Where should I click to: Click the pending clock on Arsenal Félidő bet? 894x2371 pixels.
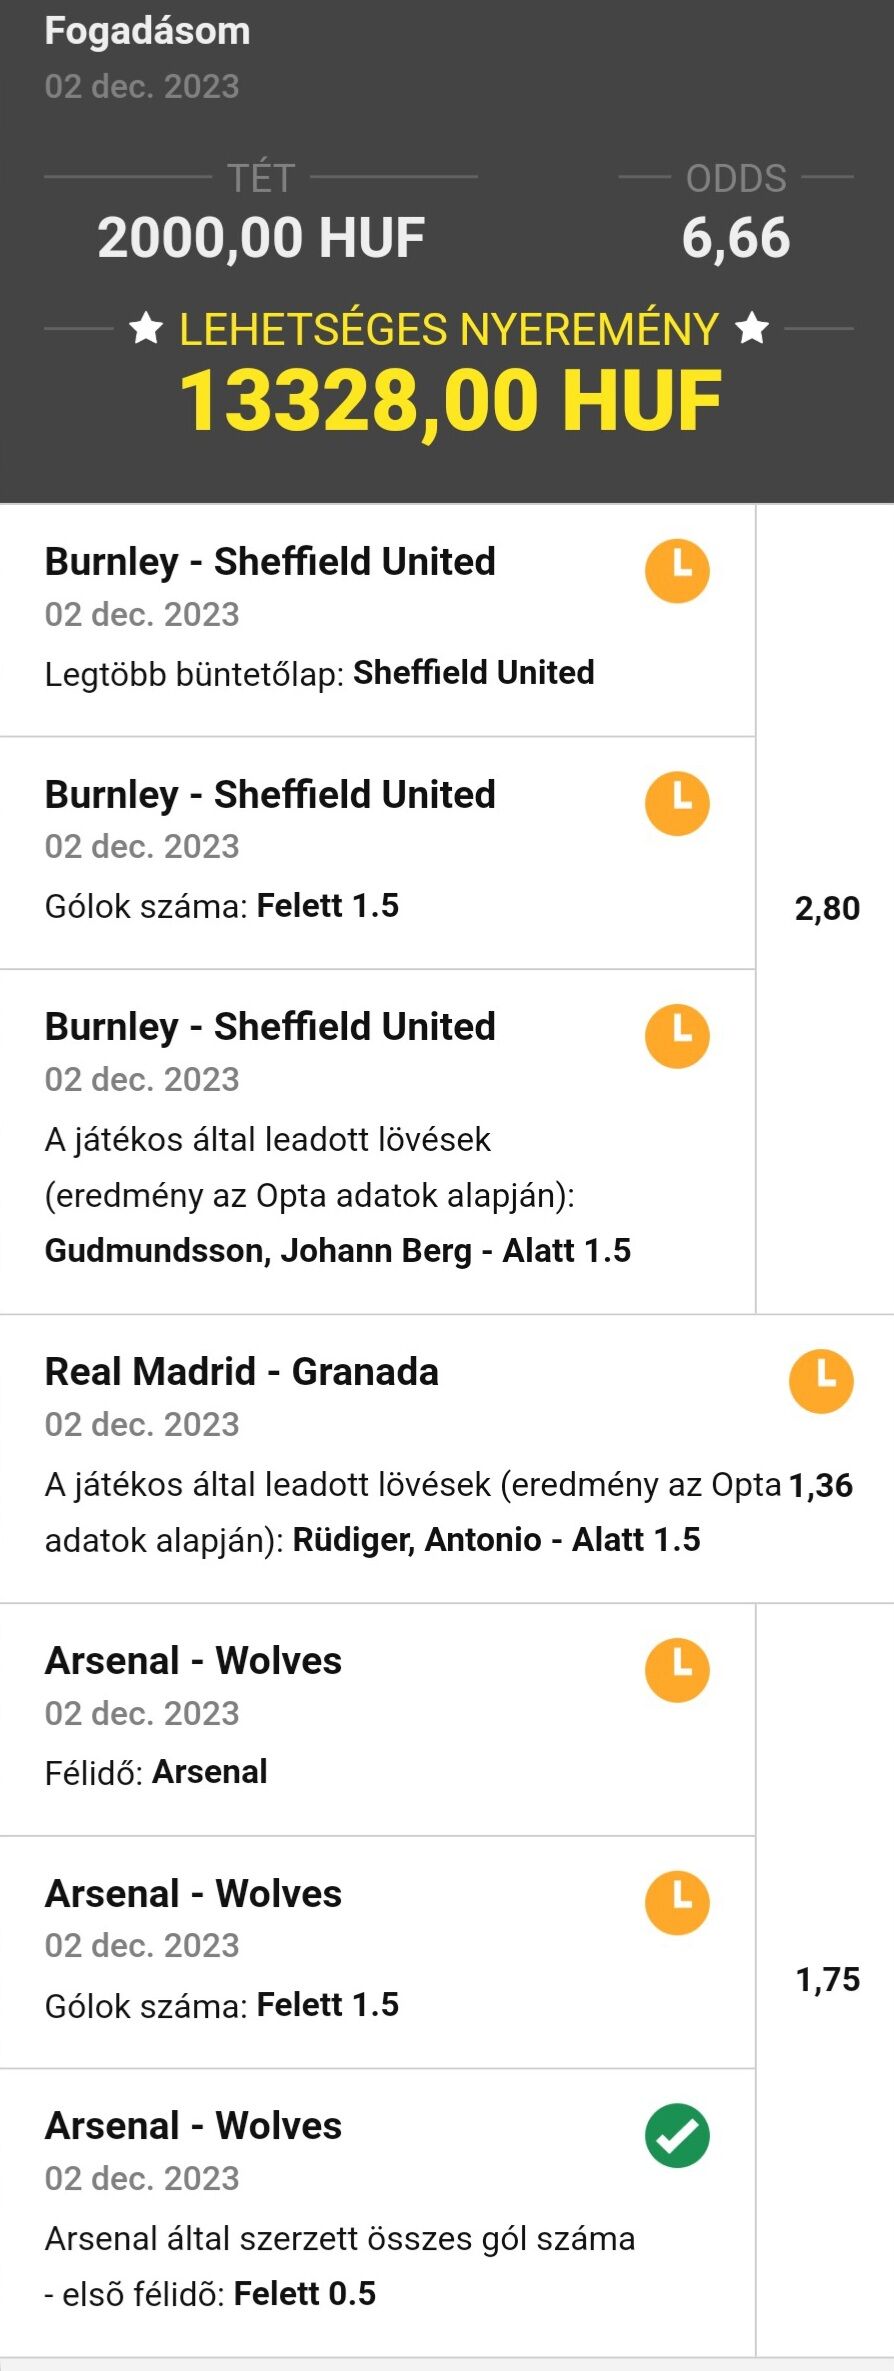(x=677, y=1669)
